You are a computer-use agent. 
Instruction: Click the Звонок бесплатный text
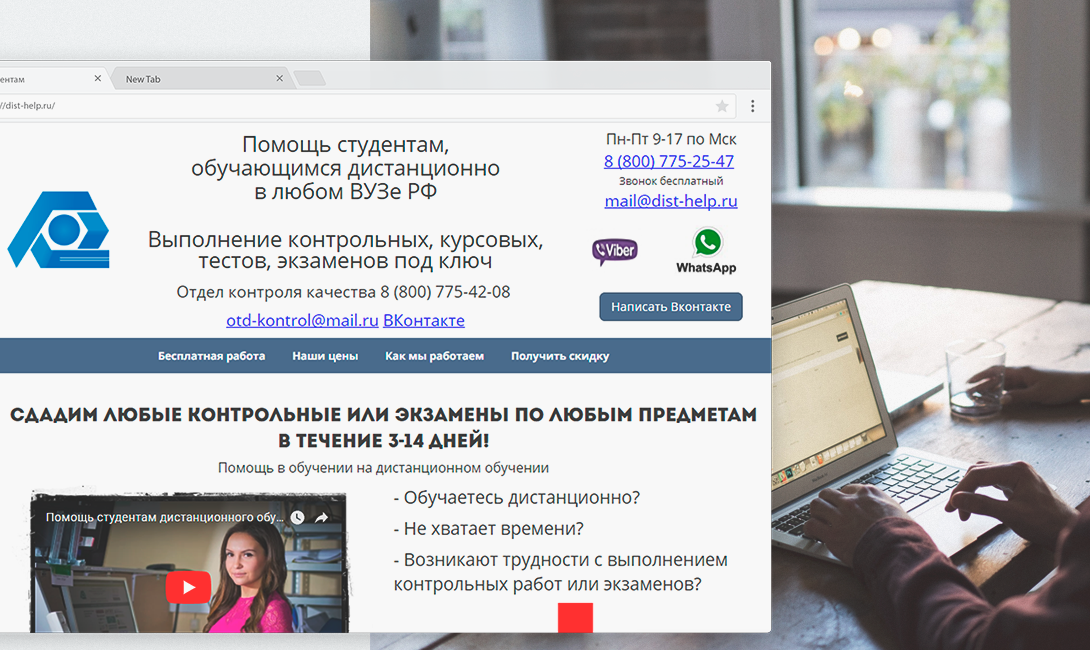[671, 181]
